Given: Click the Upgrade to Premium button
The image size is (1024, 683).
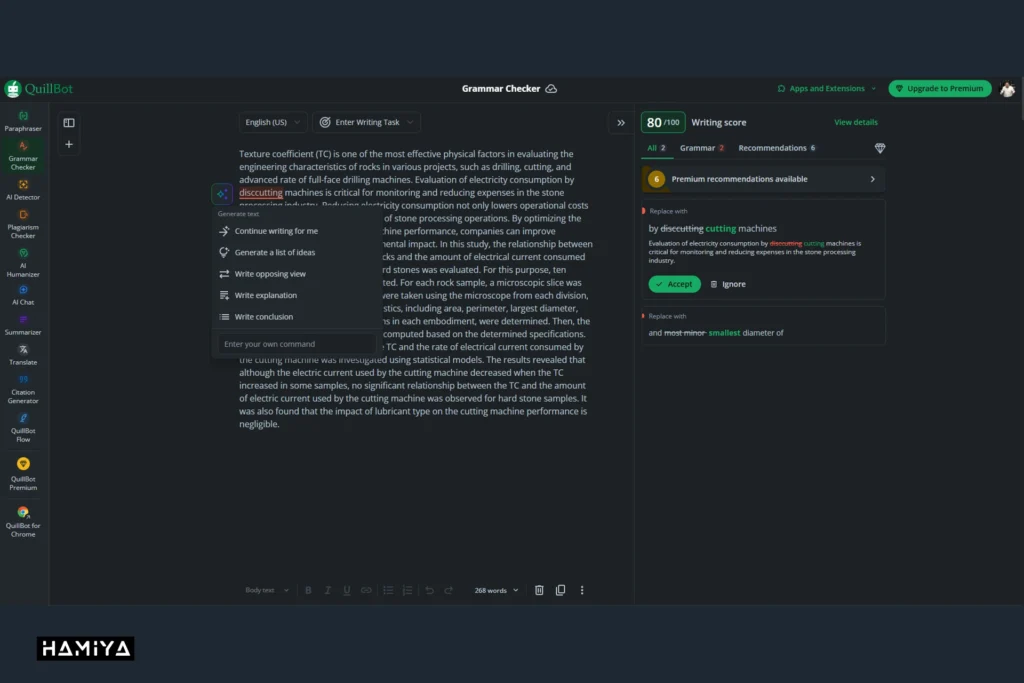Looking at the screenshot, I should point(939,89).
